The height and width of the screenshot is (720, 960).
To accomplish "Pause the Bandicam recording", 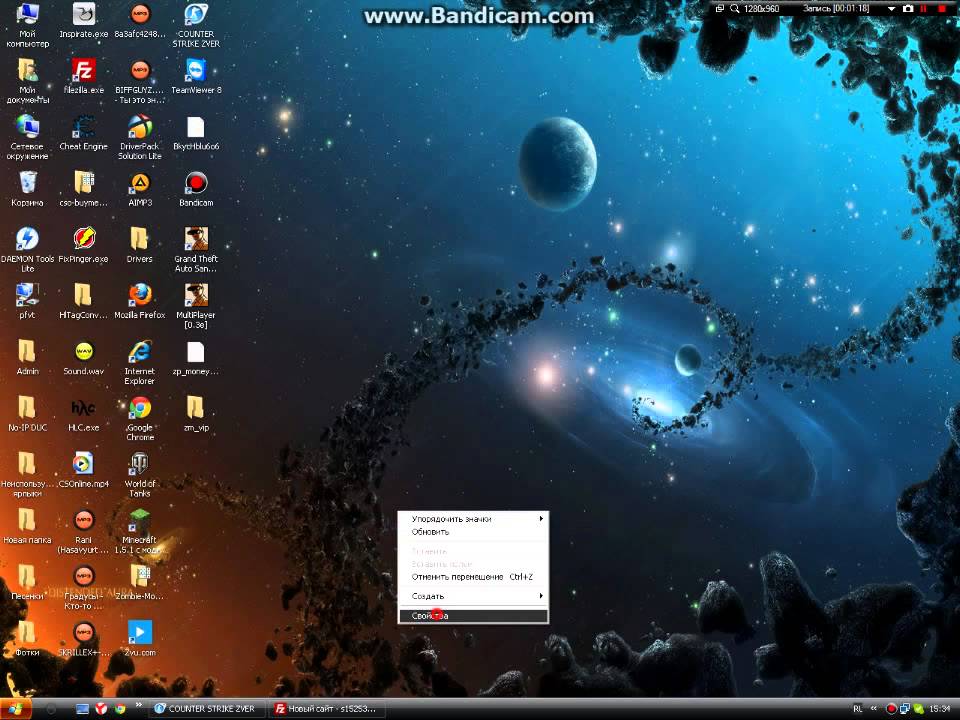I will click(924, 9).
